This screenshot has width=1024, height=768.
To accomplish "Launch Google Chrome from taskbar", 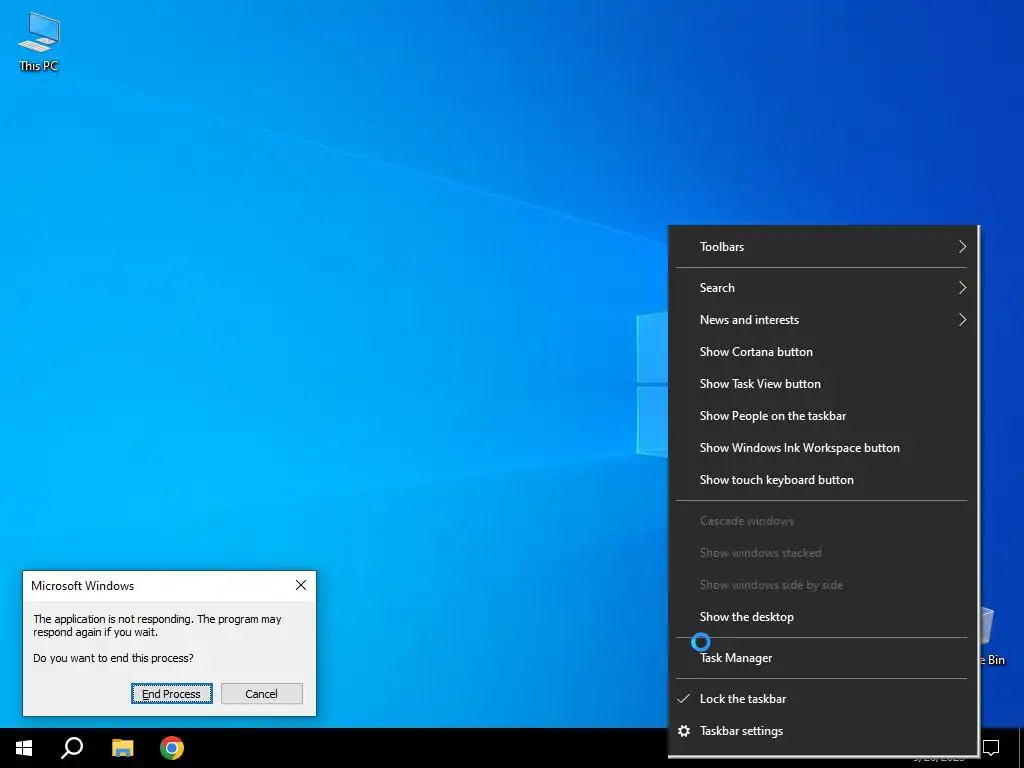I will (172, 748).
